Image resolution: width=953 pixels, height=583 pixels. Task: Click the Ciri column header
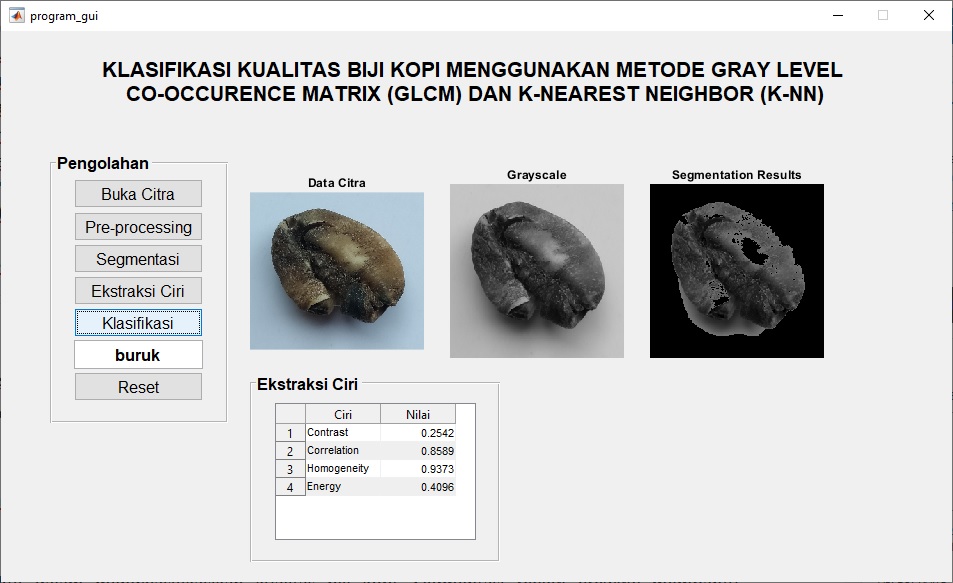coord(342,414)
